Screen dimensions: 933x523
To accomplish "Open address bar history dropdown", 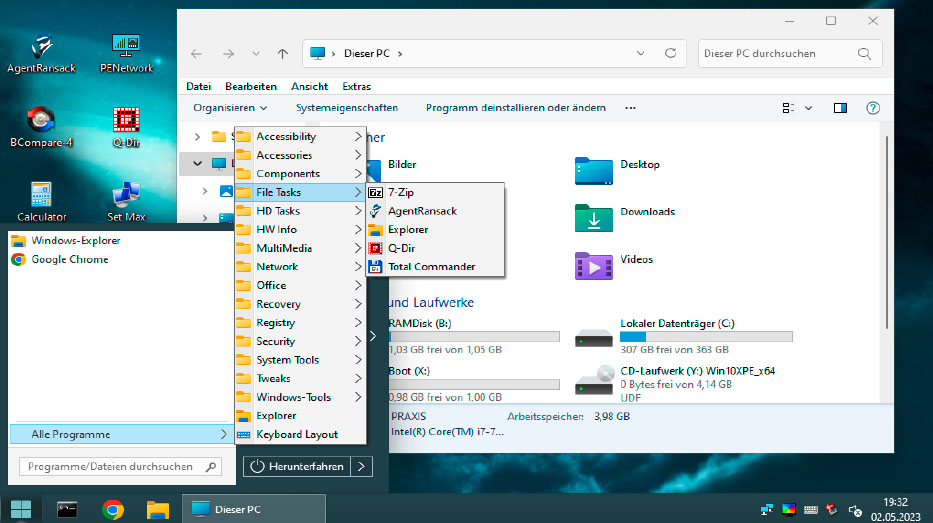I will 640,53.
